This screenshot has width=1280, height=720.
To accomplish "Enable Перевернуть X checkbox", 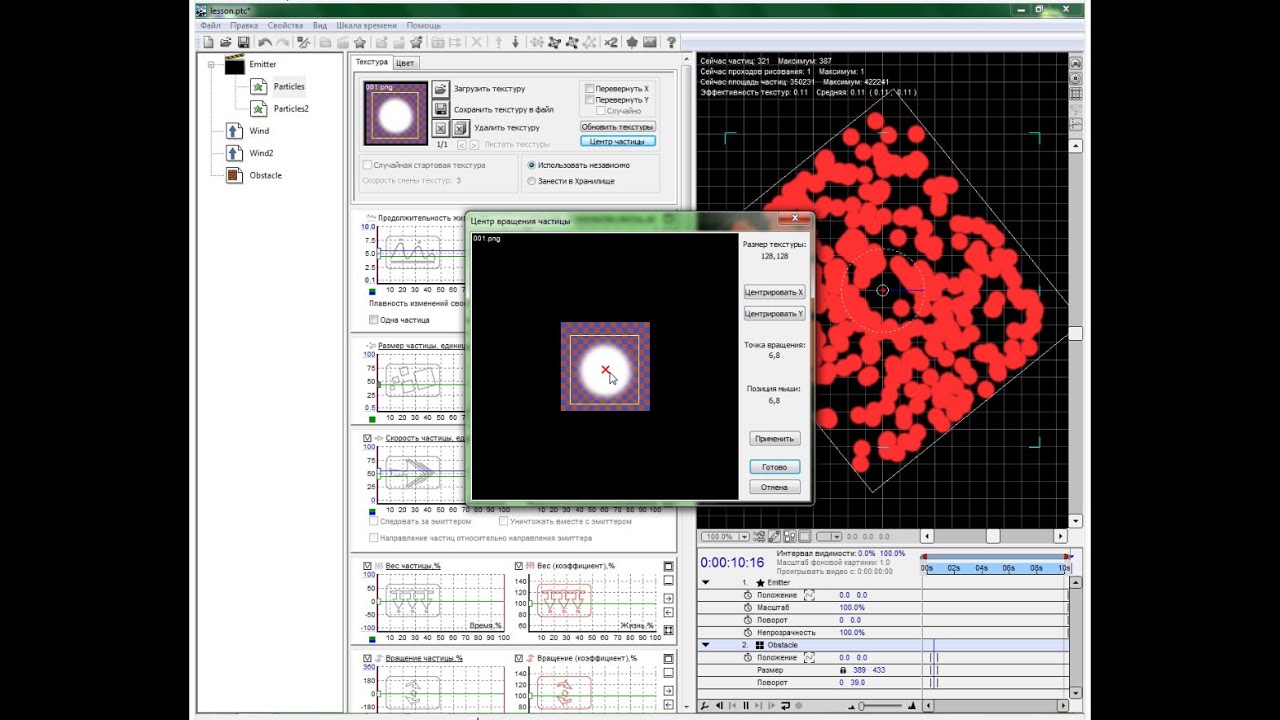I will coord(590,88).
